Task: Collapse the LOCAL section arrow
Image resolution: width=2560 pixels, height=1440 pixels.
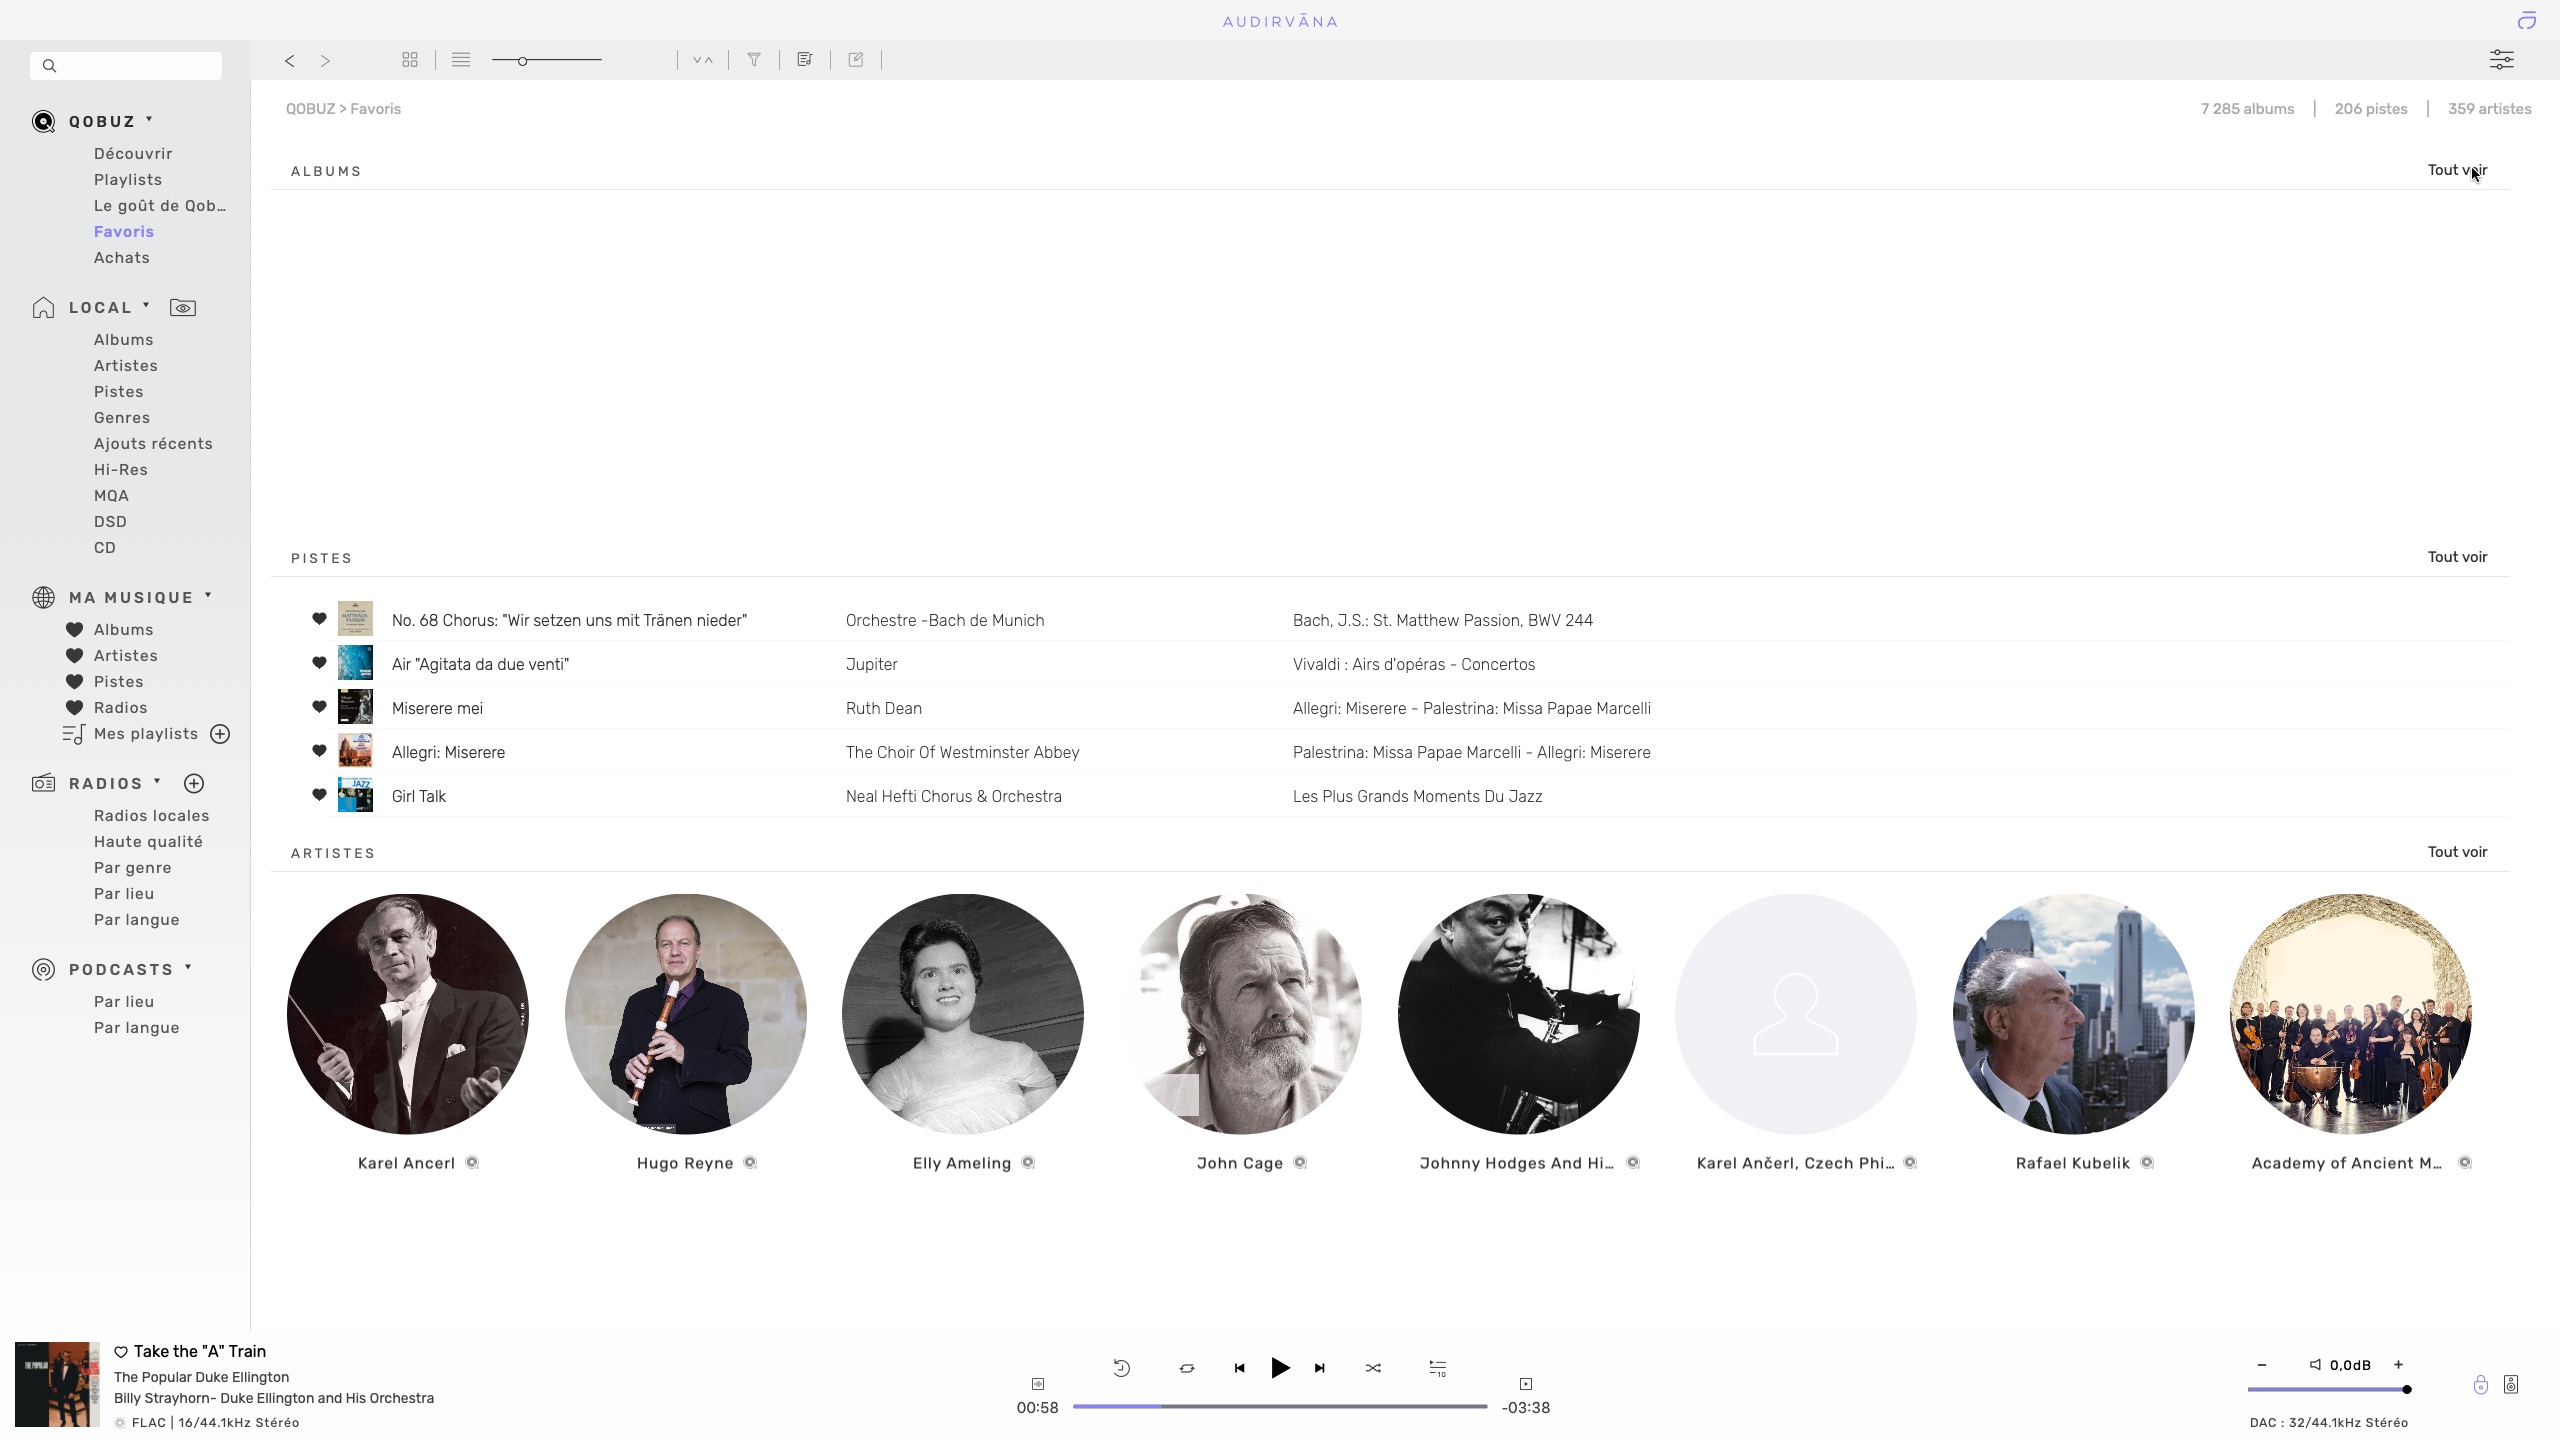Action: click(146, 305)
